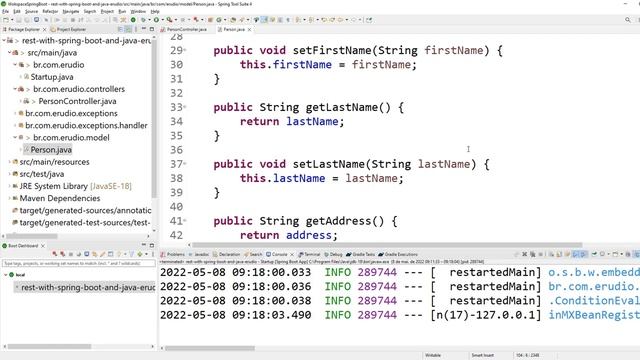Collapse the src/main/java folder
The height and width of the screenshot is (360, 640).
(x=9, y=53)
